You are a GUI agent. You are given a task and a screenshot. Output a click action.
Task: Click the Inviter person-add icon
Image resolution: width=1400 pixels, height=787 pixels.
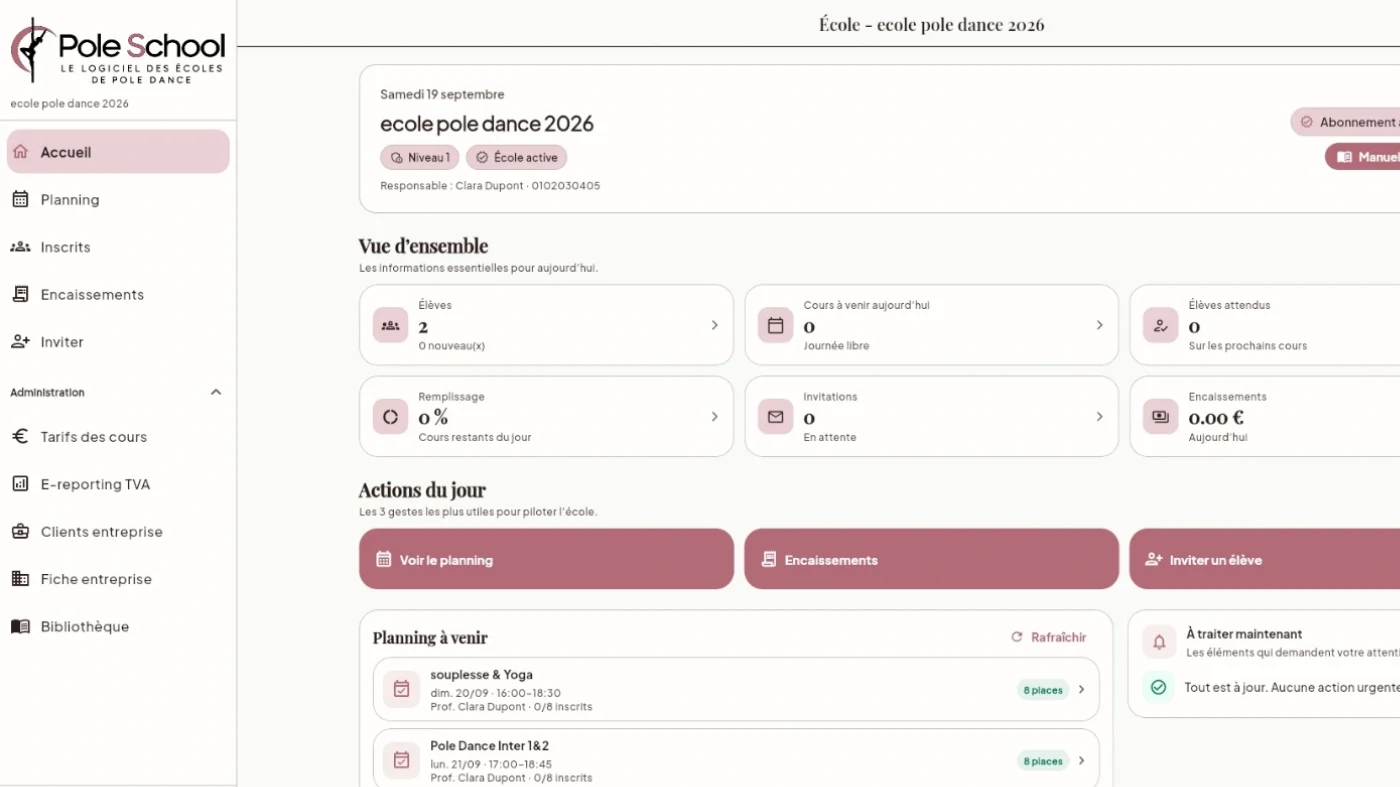pos(20,342)
